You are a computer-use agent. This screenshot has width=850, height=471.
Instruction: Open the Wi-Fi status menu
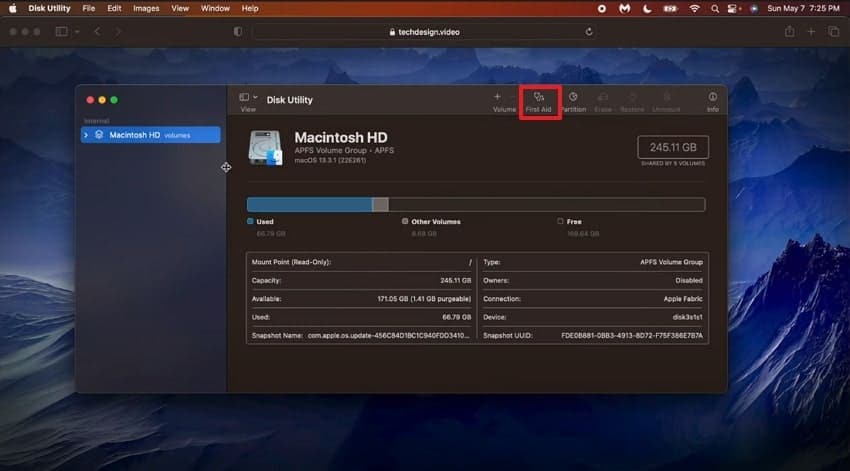point(694,9)
